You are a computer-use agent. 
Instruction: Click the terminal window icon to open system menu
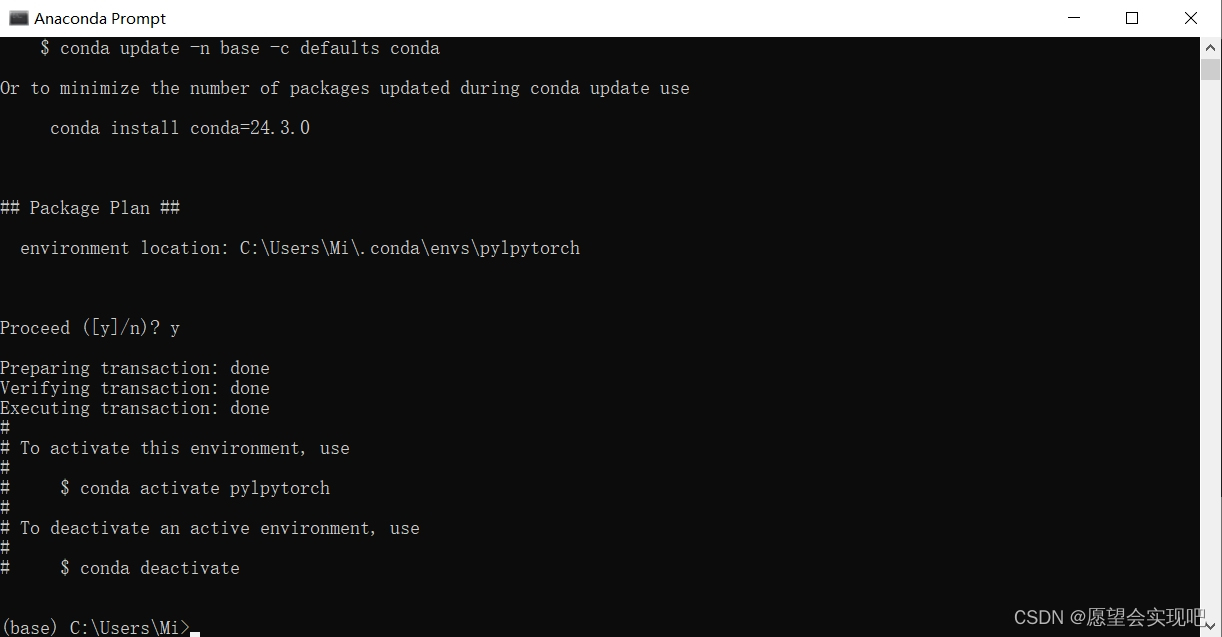click(x=19, y=17)
